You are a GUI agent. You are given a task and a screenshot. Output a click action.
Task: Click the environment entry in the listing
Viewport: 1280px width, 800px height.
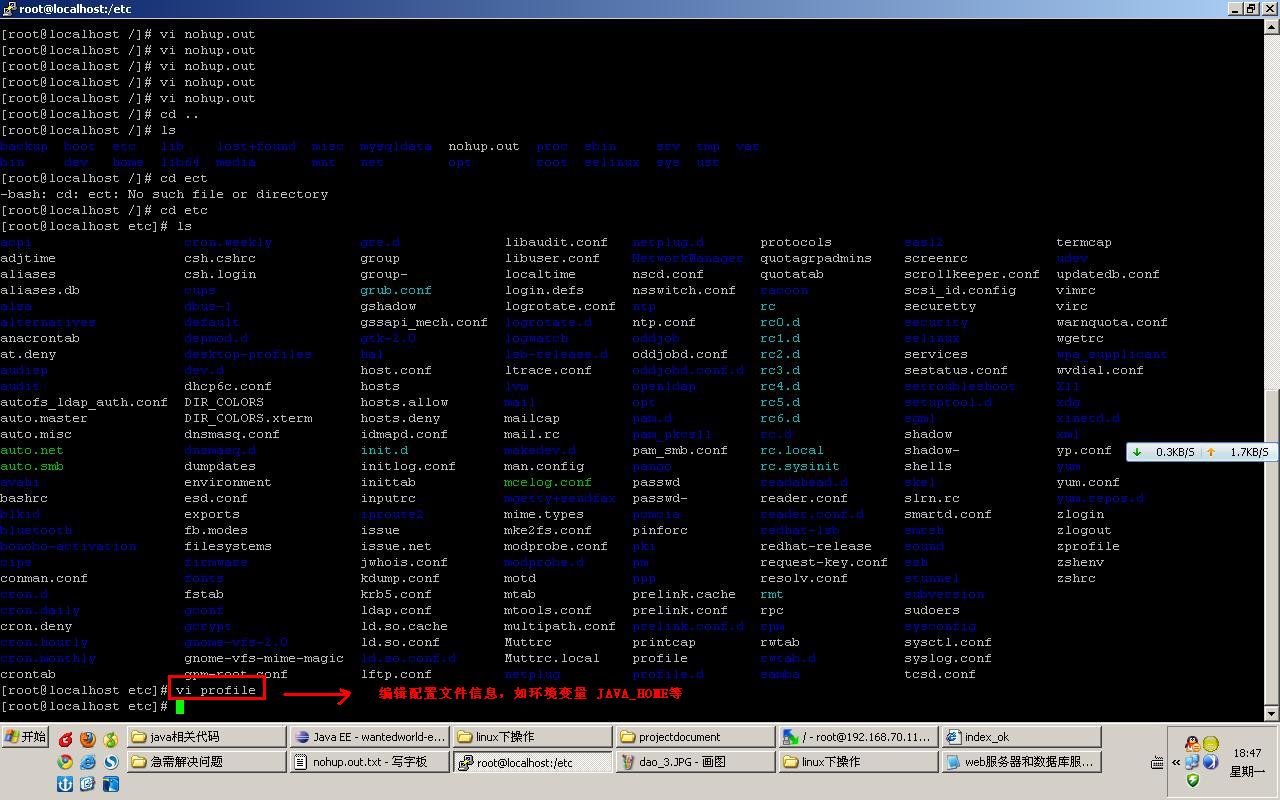click(228, 482)
